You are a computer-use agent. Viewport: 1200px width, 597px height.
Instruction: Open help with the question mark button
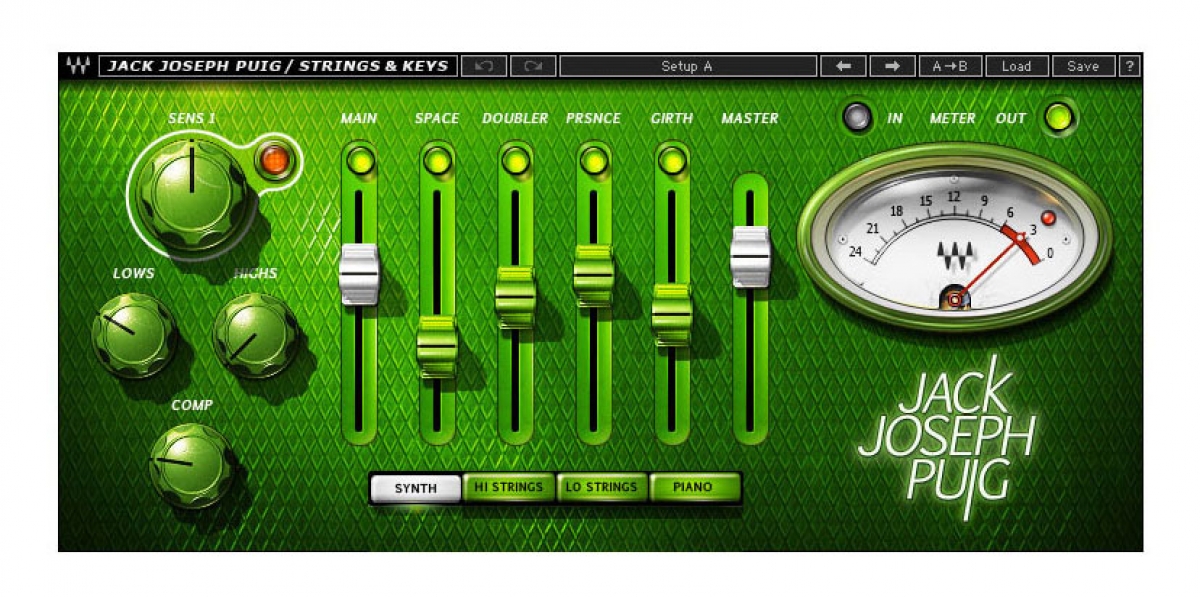tap(1129, 67)
